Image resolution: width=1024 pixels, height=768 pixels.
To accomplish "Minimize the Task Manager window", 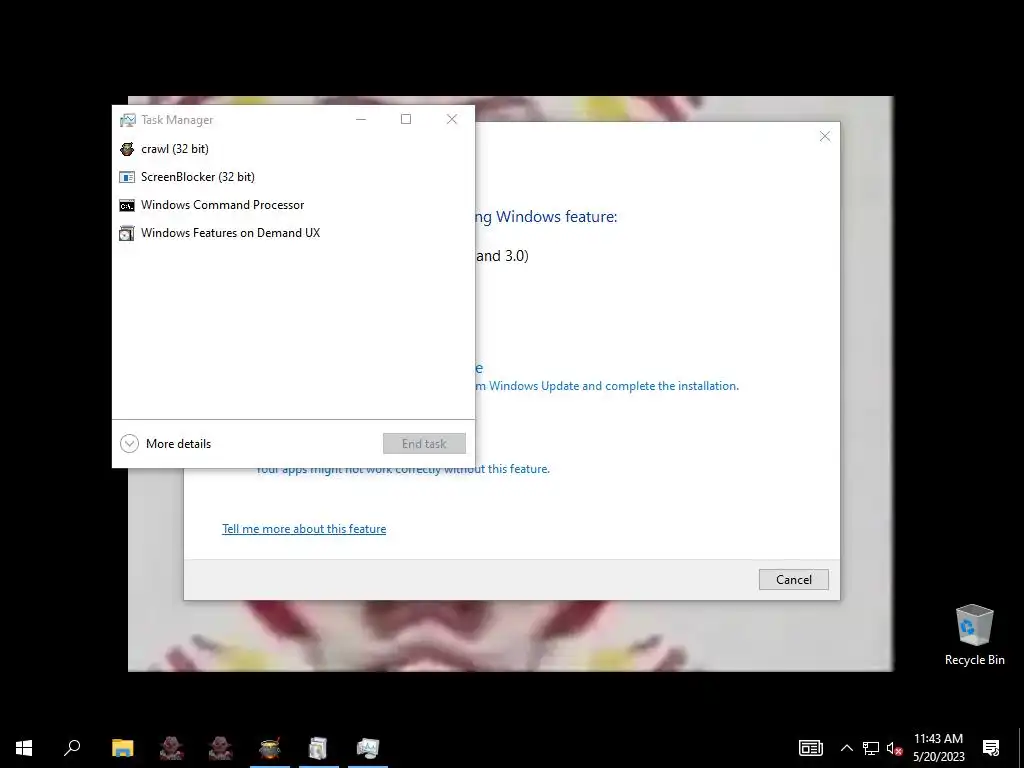I will [360, 120].
